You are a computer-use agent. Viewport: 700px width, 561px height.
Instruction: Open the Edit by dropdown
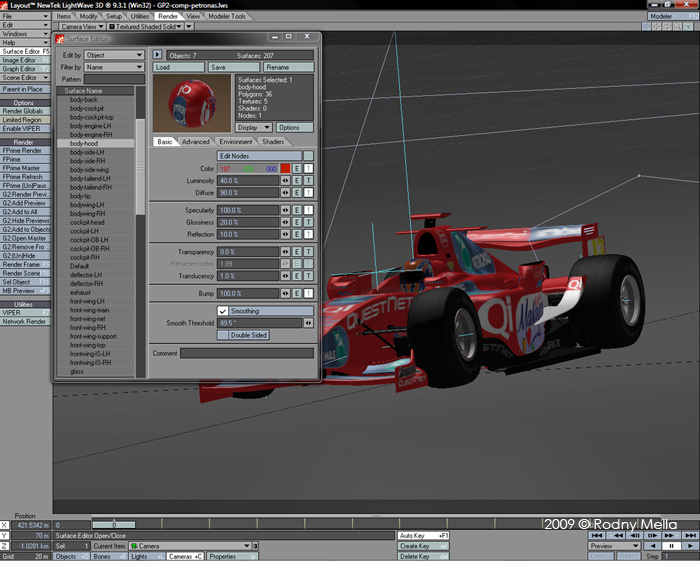(x=113, y=55)
